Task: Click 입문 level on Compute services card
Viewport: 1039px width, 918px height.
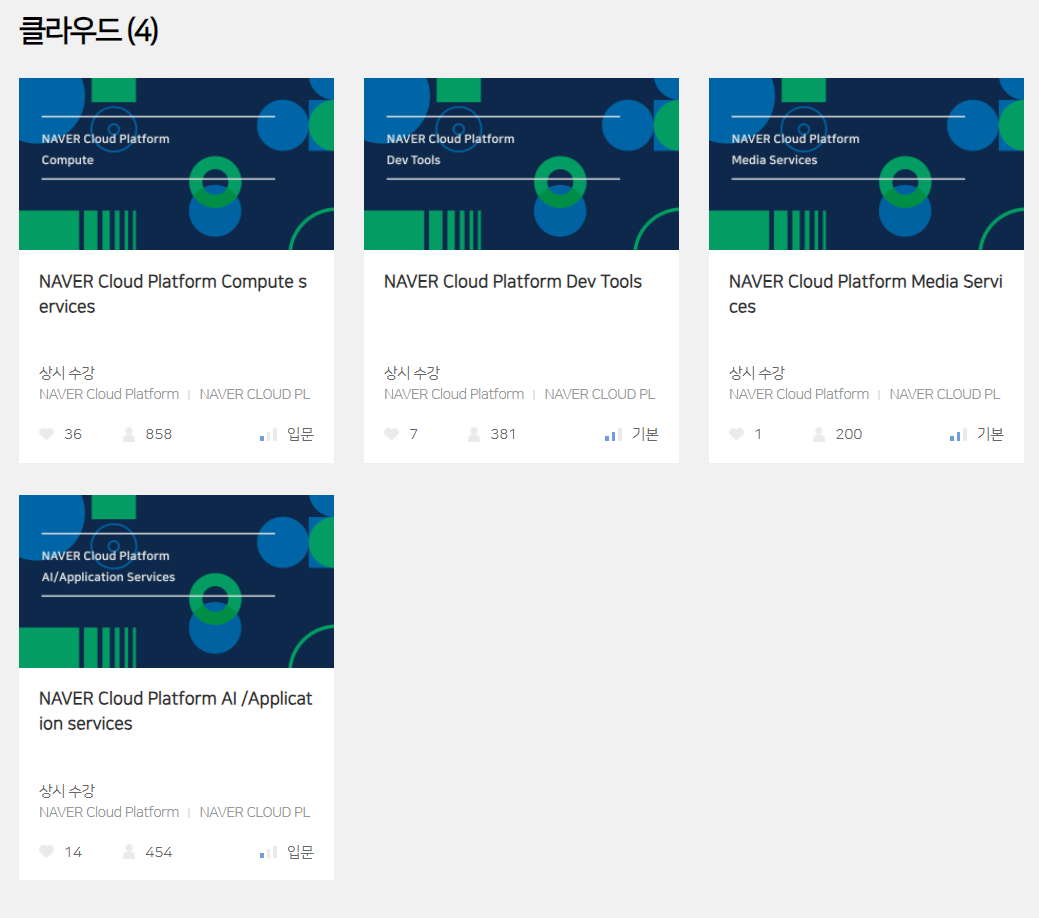Action: 300,434
